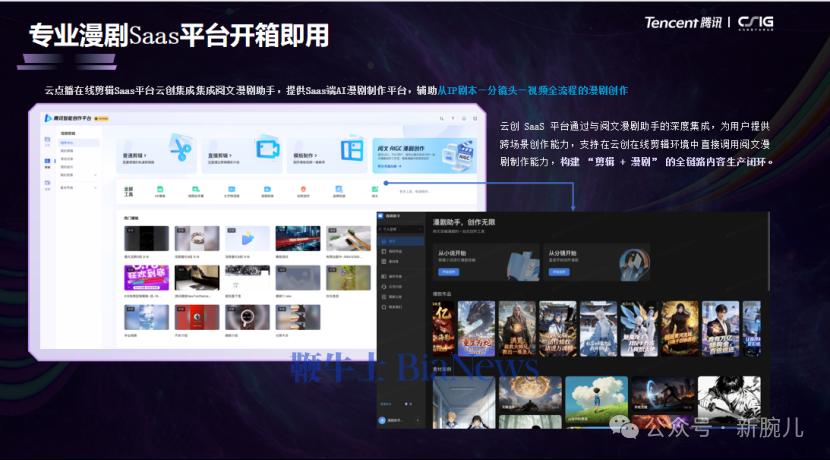Open the coffee cup circle template thumbnail
This screenshot has height=460, width=830.
click(x=247, y=317)
